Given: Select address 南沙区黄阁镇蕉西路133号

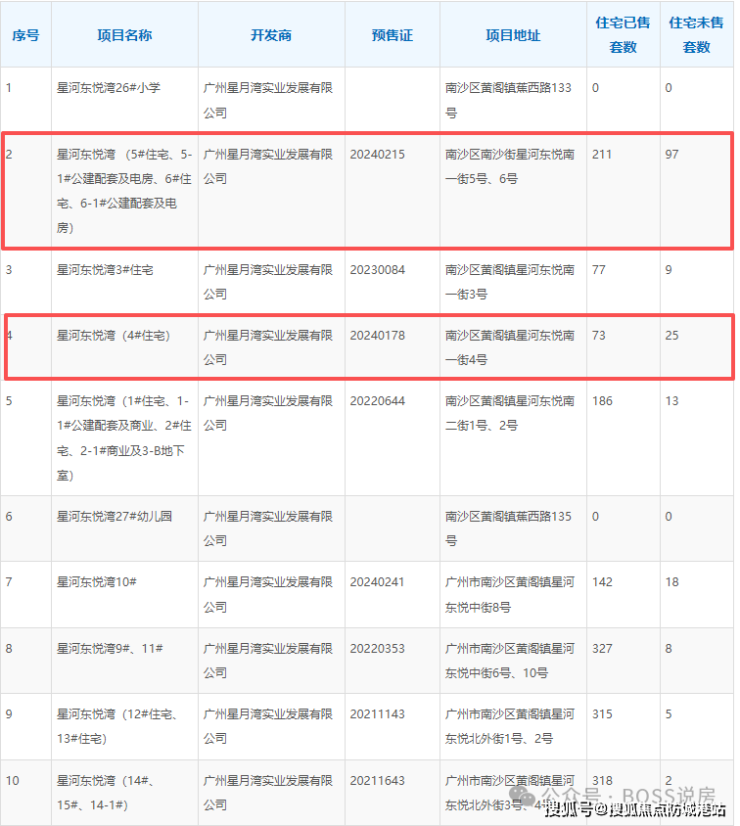Looking at the screenshot, I should [508, 100].
